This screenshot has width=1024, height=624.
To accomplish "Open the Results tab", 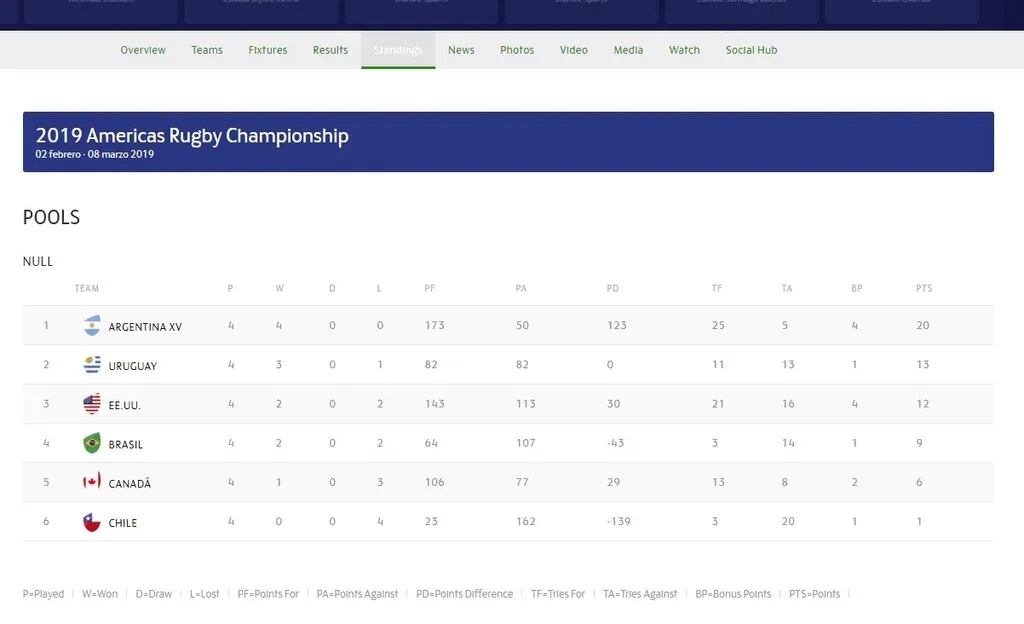I will click(330, 50).
